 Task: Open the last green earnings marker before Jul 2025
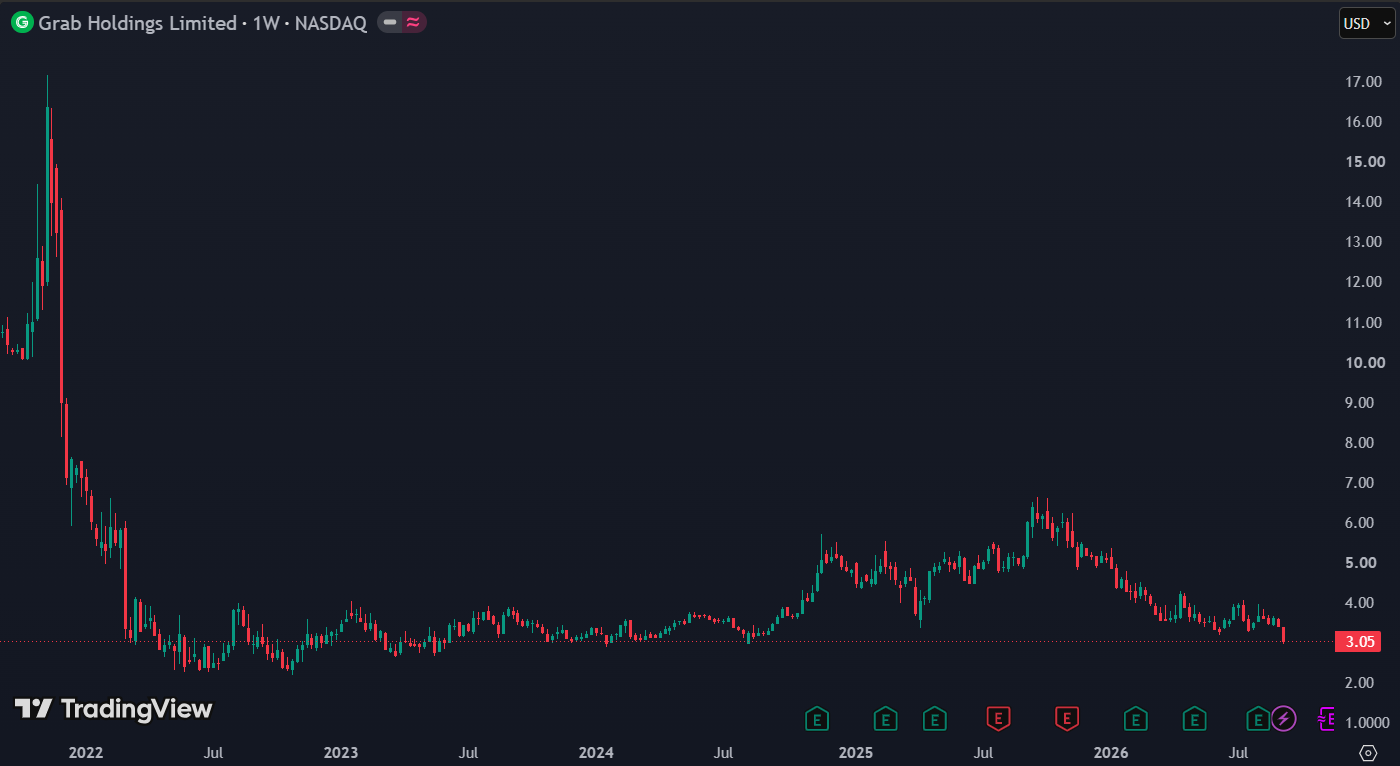pos(934,717)
